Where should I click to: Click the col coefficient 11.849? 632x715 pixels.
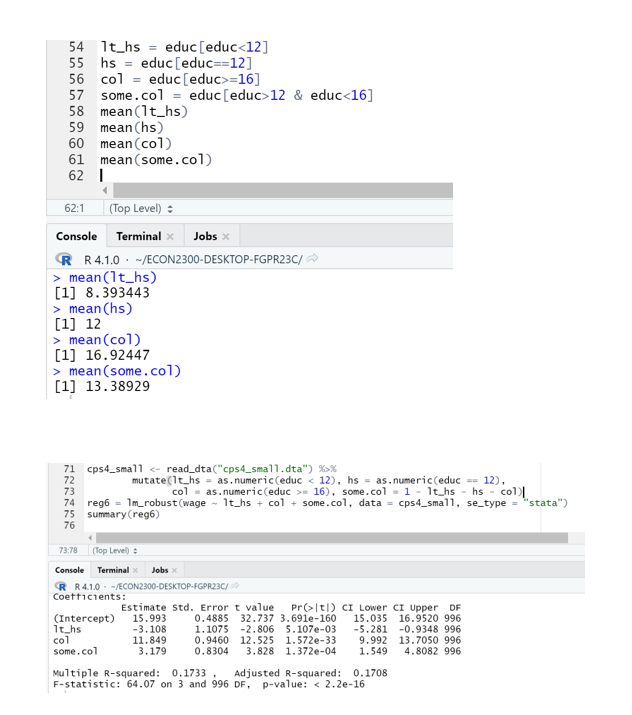pyautogui.click(x=149, y=640)
